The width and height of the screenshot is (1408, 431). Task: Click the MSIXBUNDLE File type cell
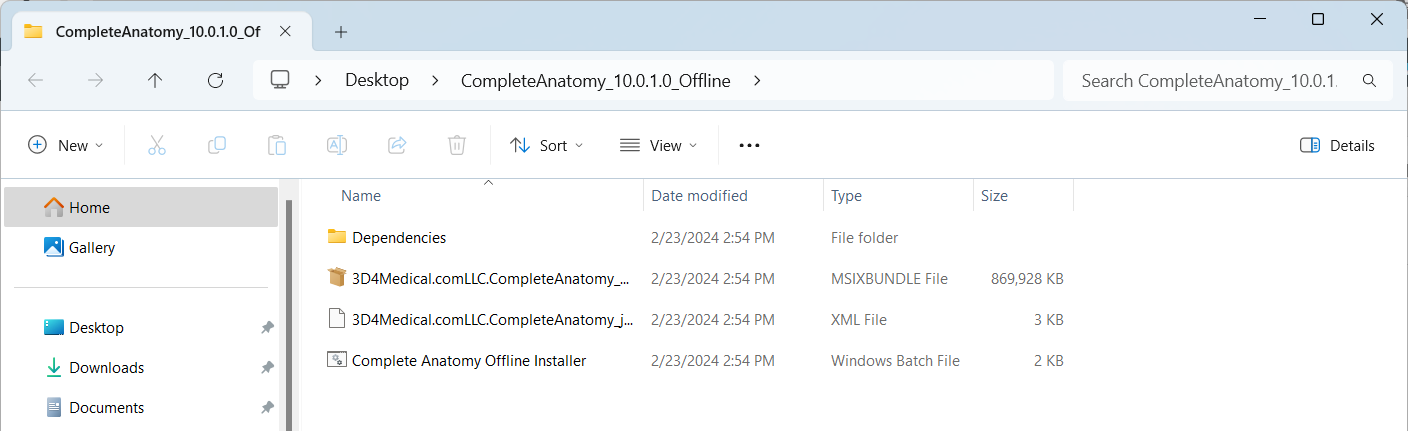889,279
